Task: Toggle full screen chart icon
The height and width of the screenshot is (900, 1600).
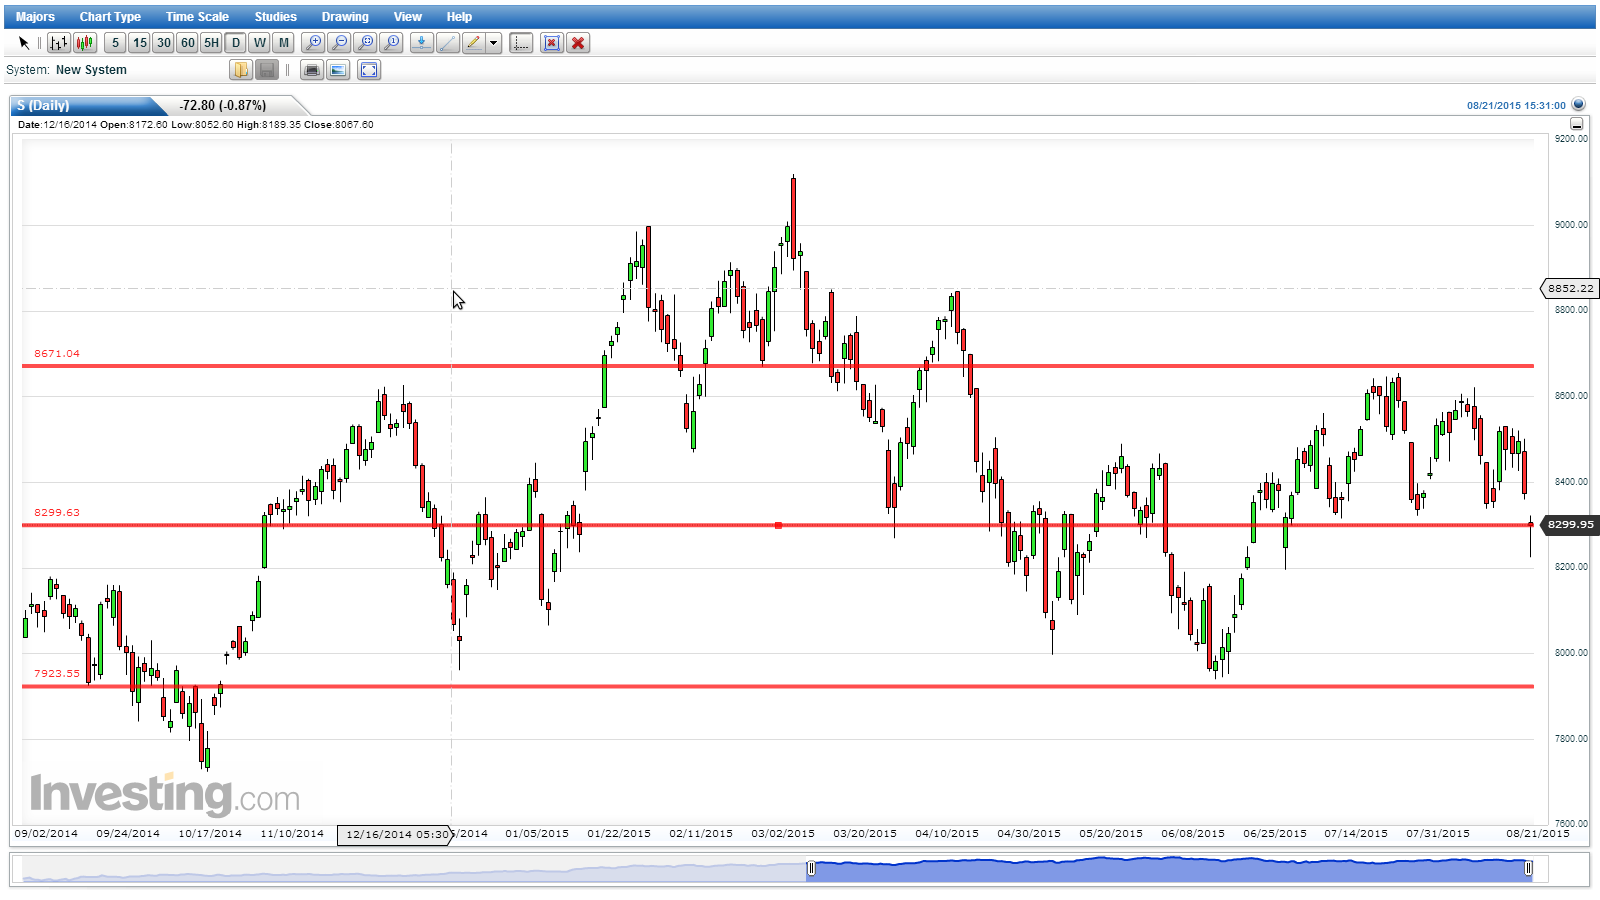Action: pos(369,70)
